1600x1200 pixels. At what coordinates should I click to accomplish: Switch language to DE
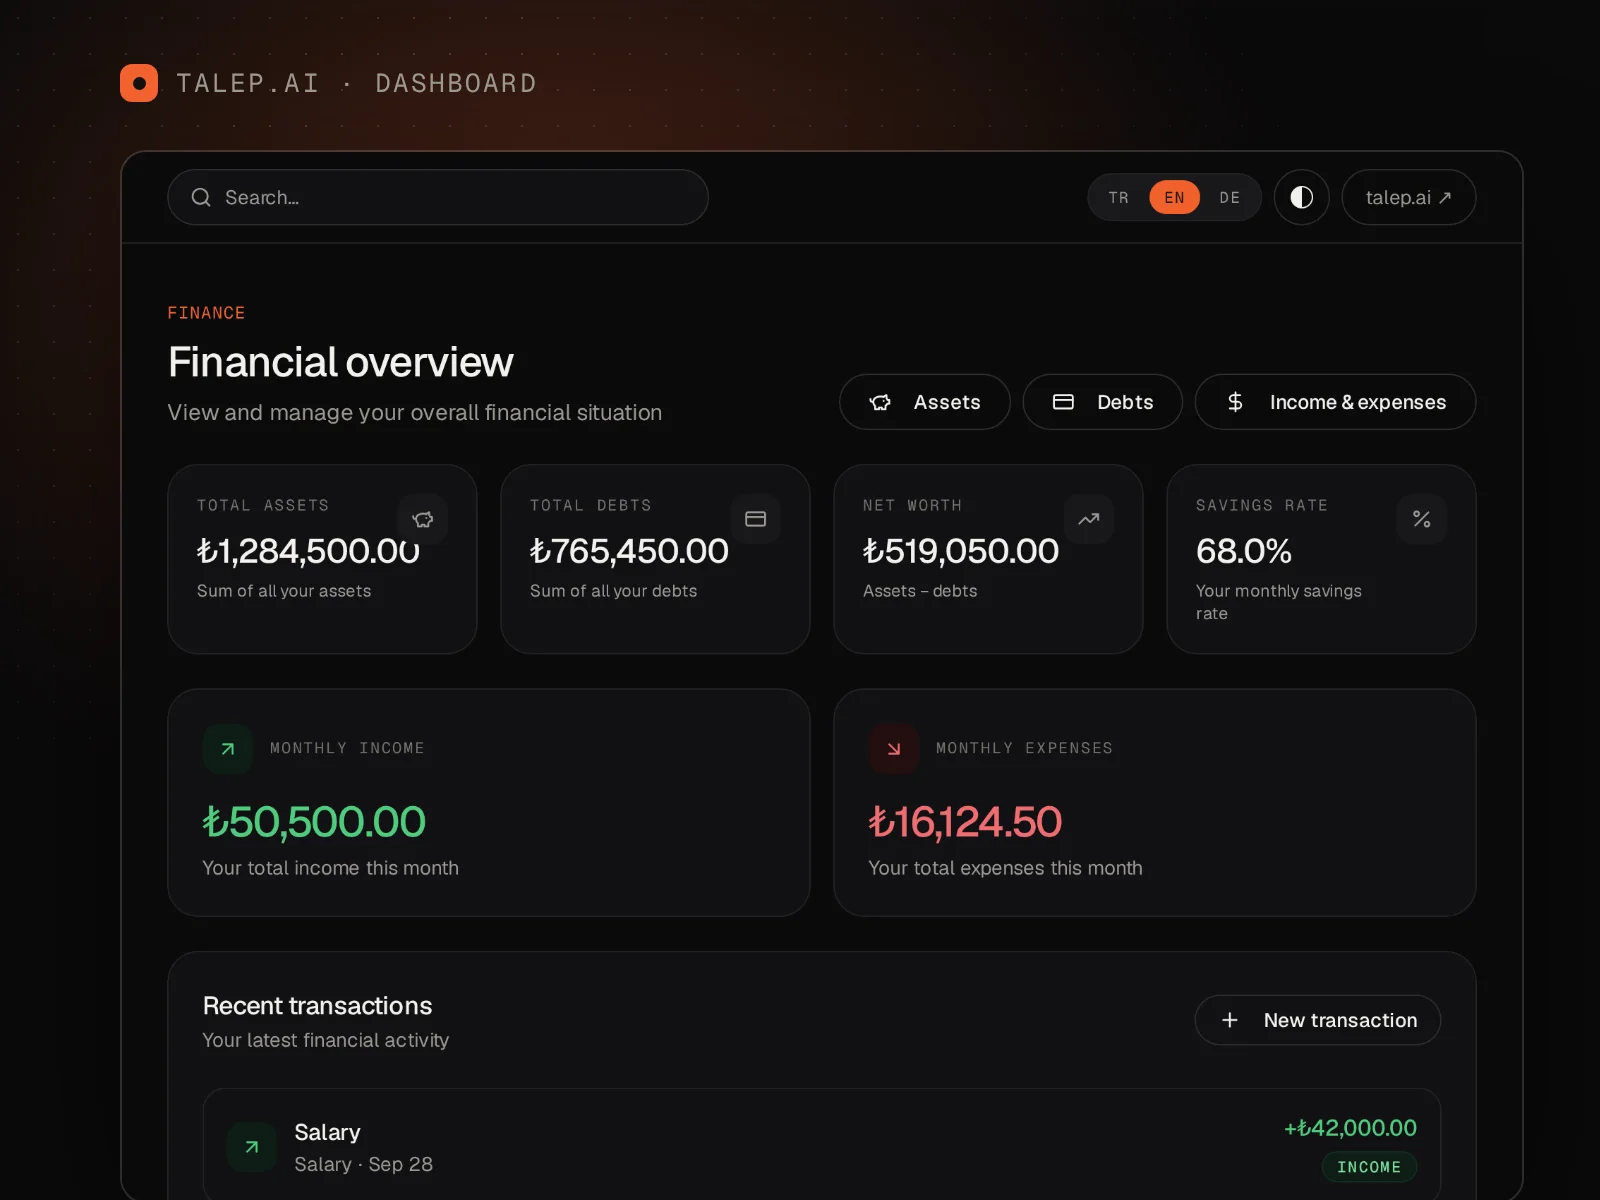(1230, 198)
